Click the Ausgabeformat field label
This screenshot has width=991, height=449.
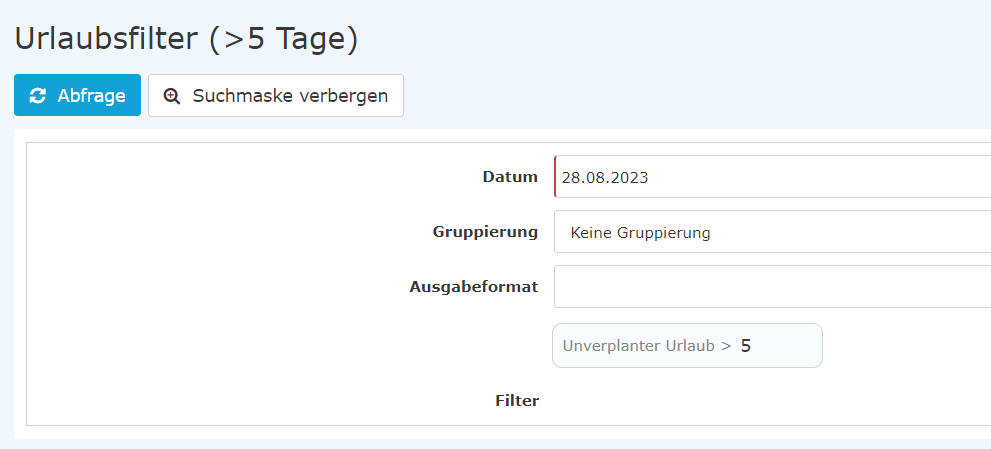coord(474,287)
